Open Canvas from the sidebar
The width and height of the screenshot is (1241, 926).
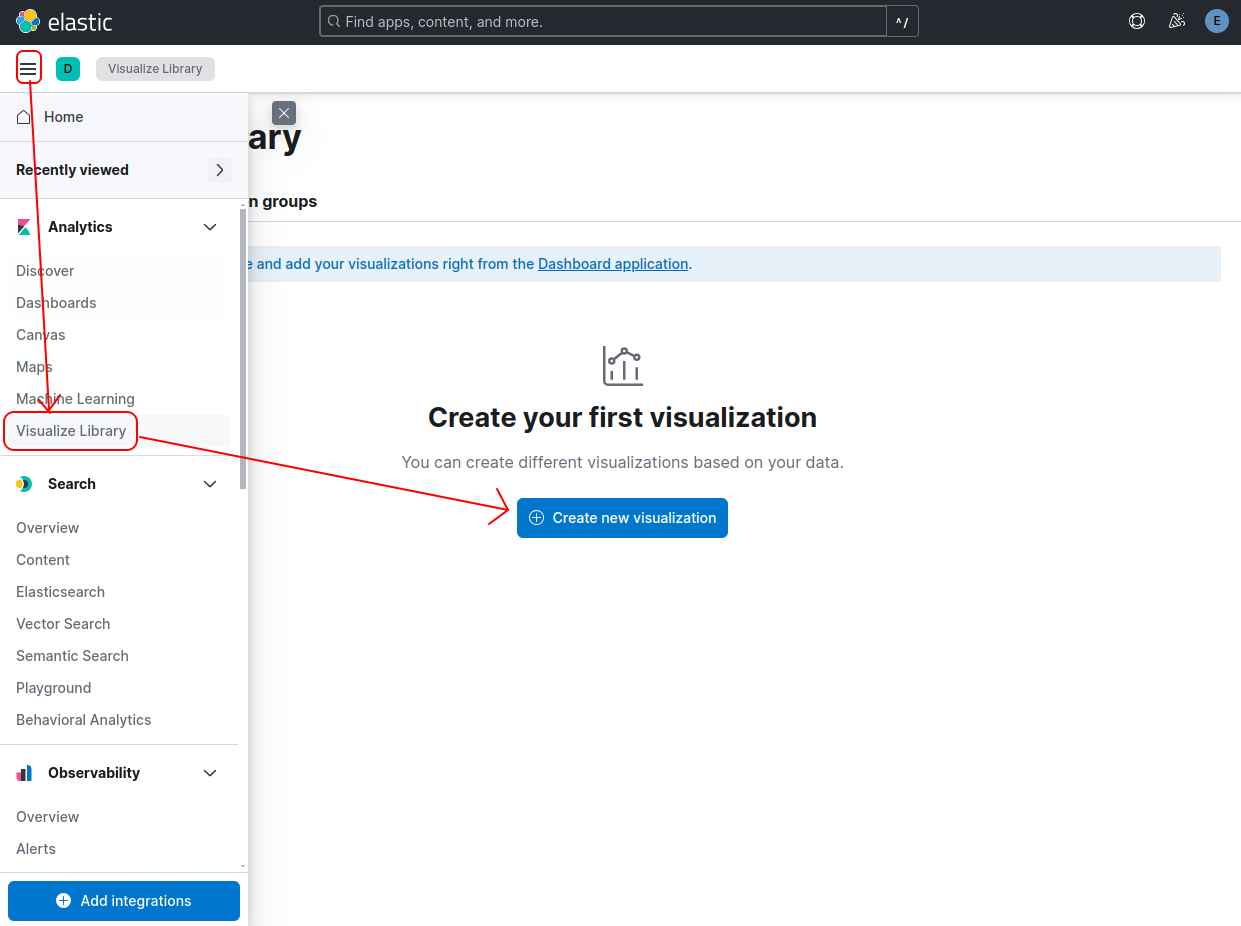[x=41, y=335]
